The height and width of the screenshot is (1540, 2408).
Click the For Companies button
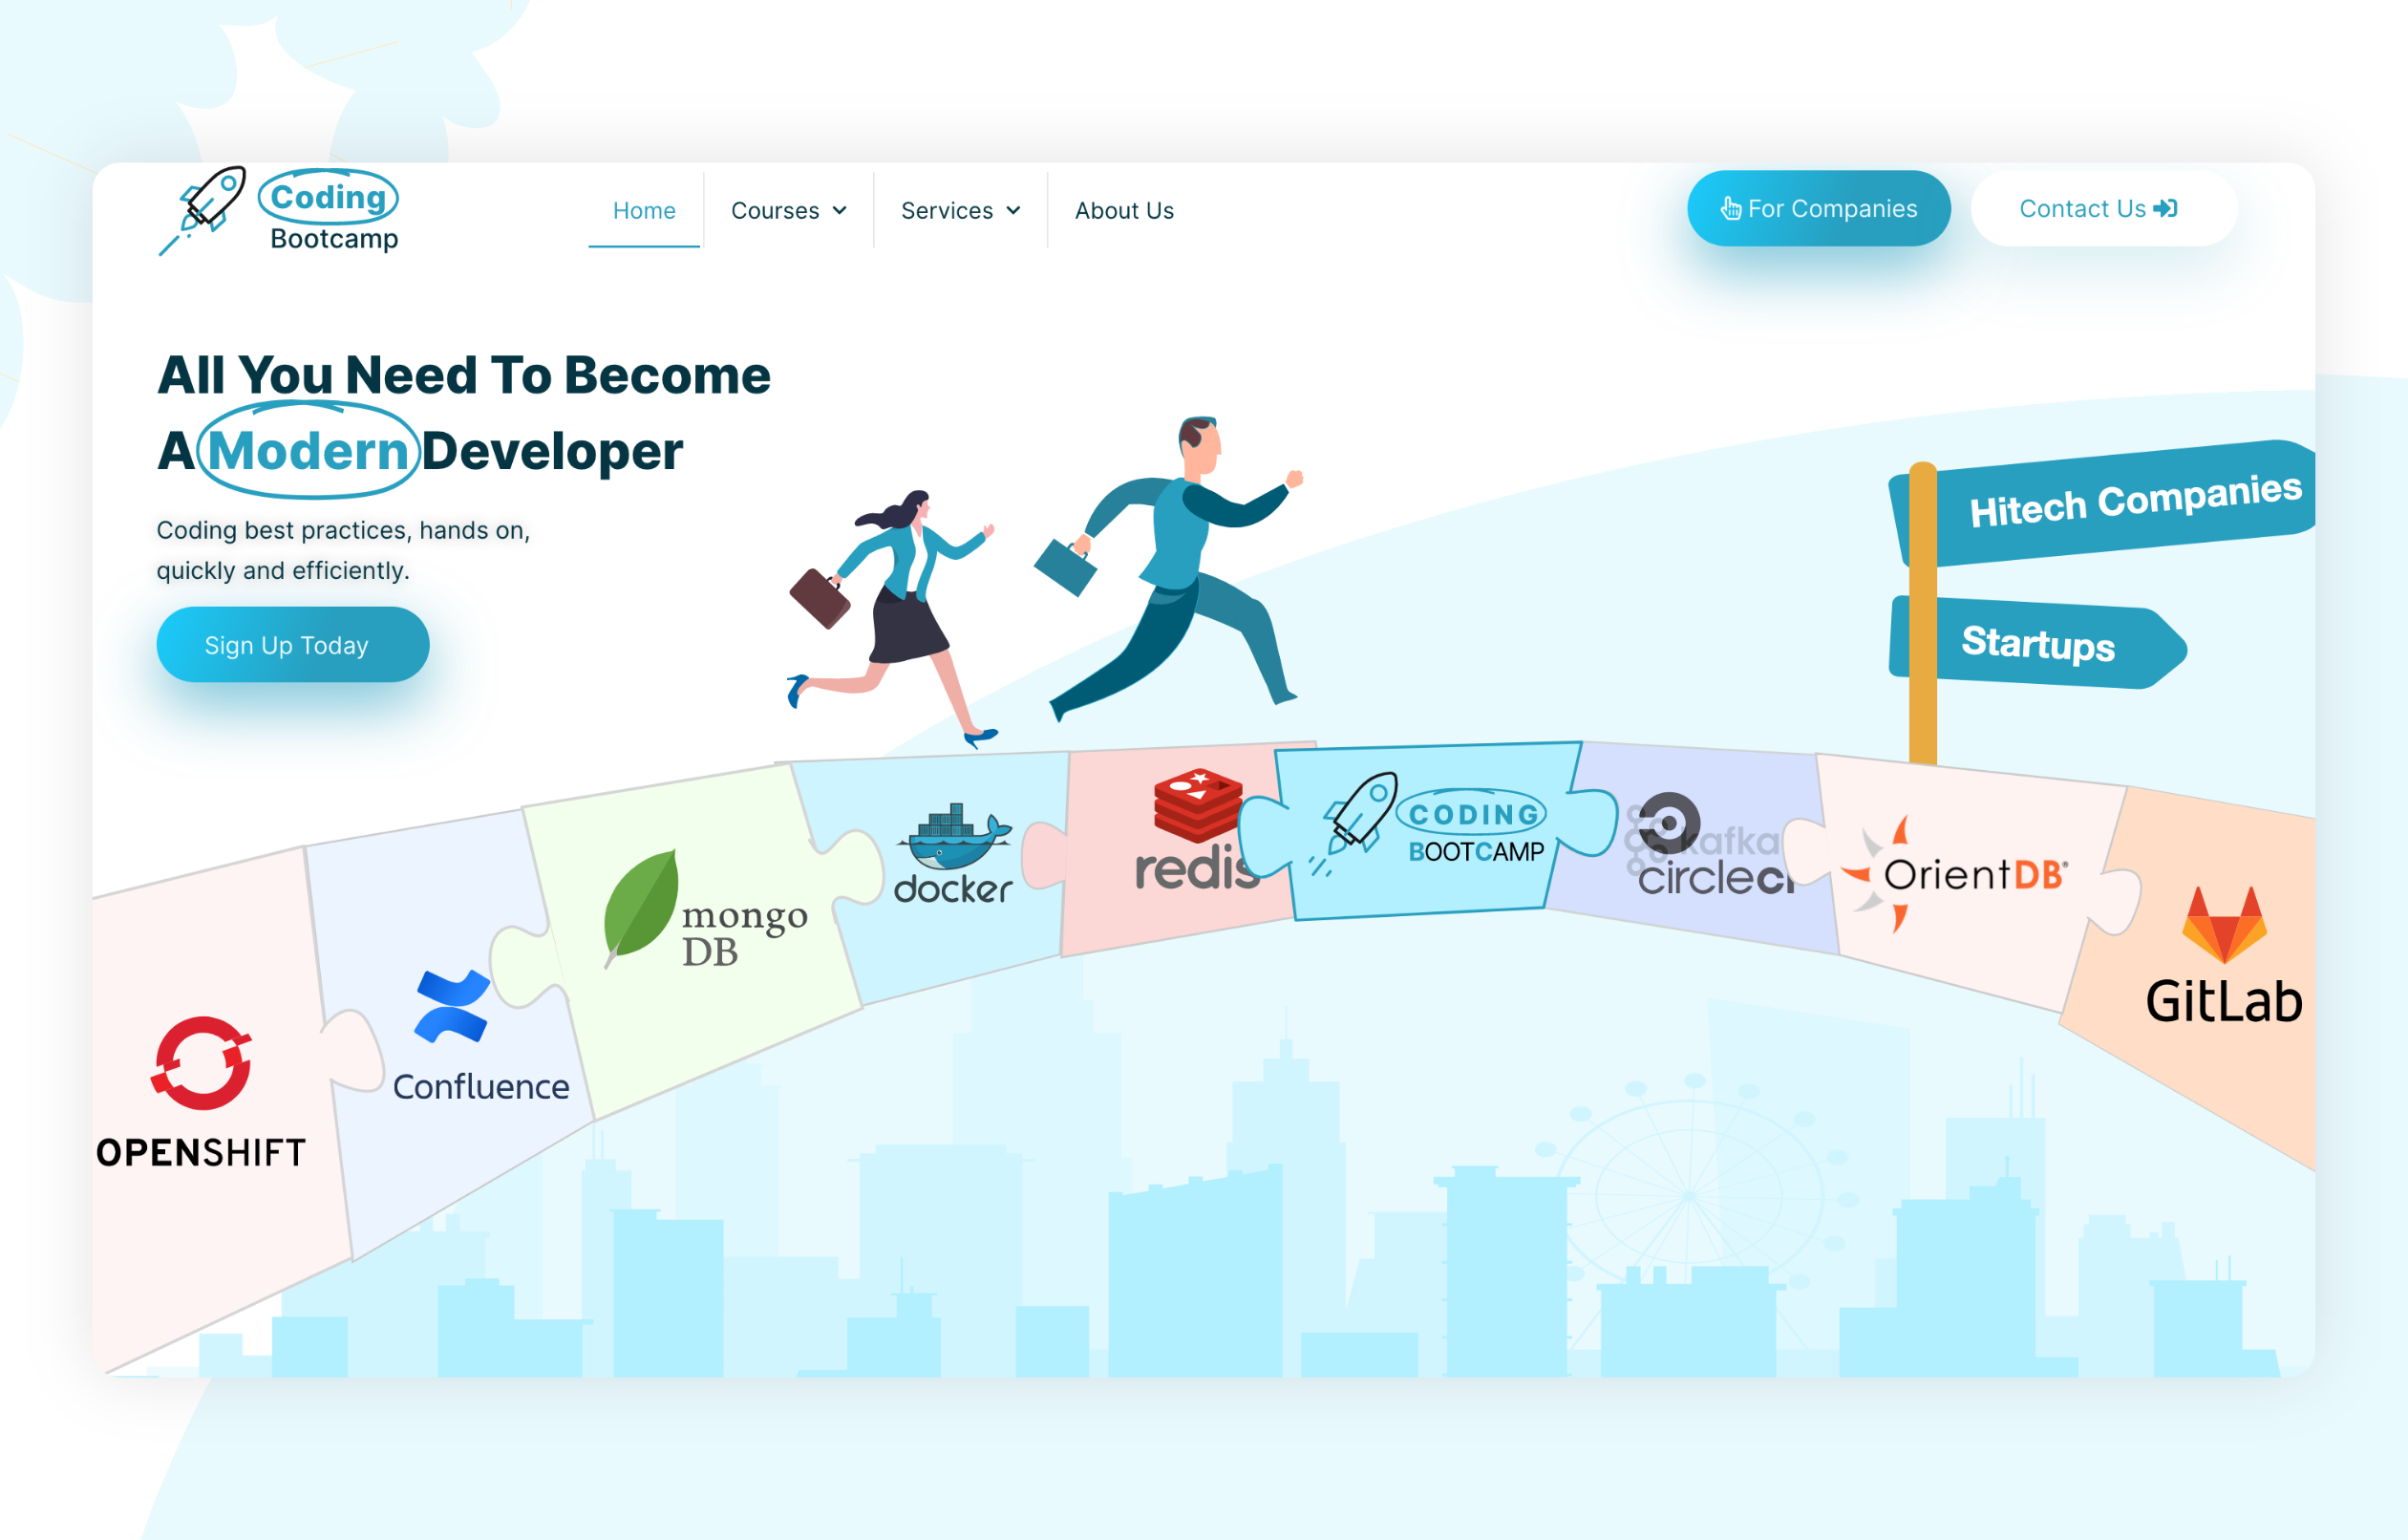click(x=1818, y=208)
